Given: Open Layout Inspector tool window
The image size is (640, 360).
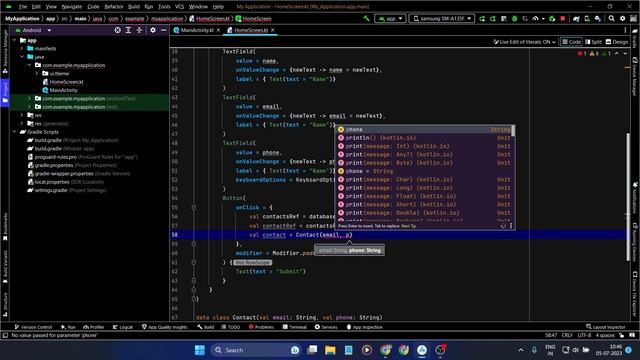Looking at the screenshot, I should pyautogui.click(x=606, y=327).
